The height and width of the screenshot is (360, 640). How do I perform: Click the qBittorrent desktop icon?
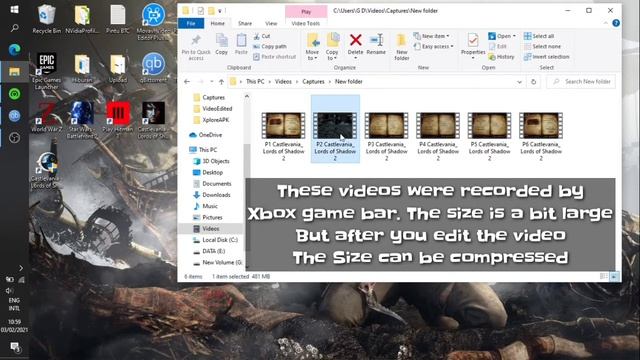coord(153,68)
